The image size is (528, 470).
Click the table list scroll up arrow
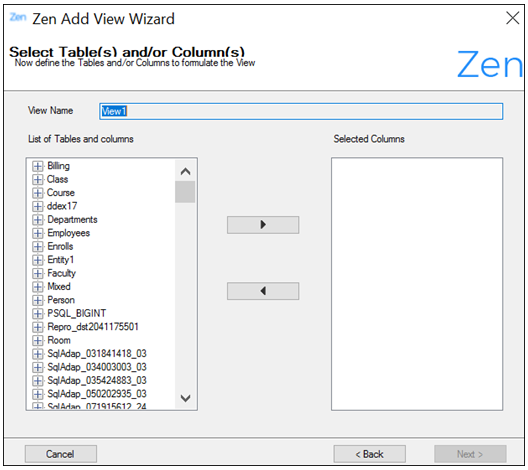tap(185, 171)
